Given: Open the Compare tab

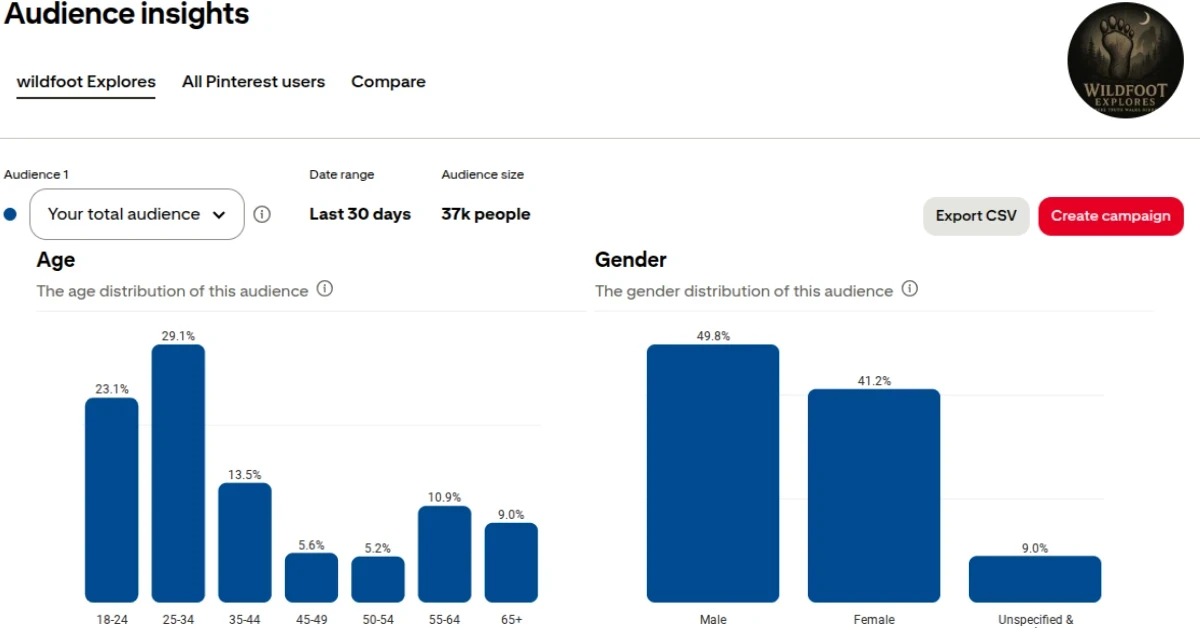Looking at the screenshot, I should pos(388,82).
